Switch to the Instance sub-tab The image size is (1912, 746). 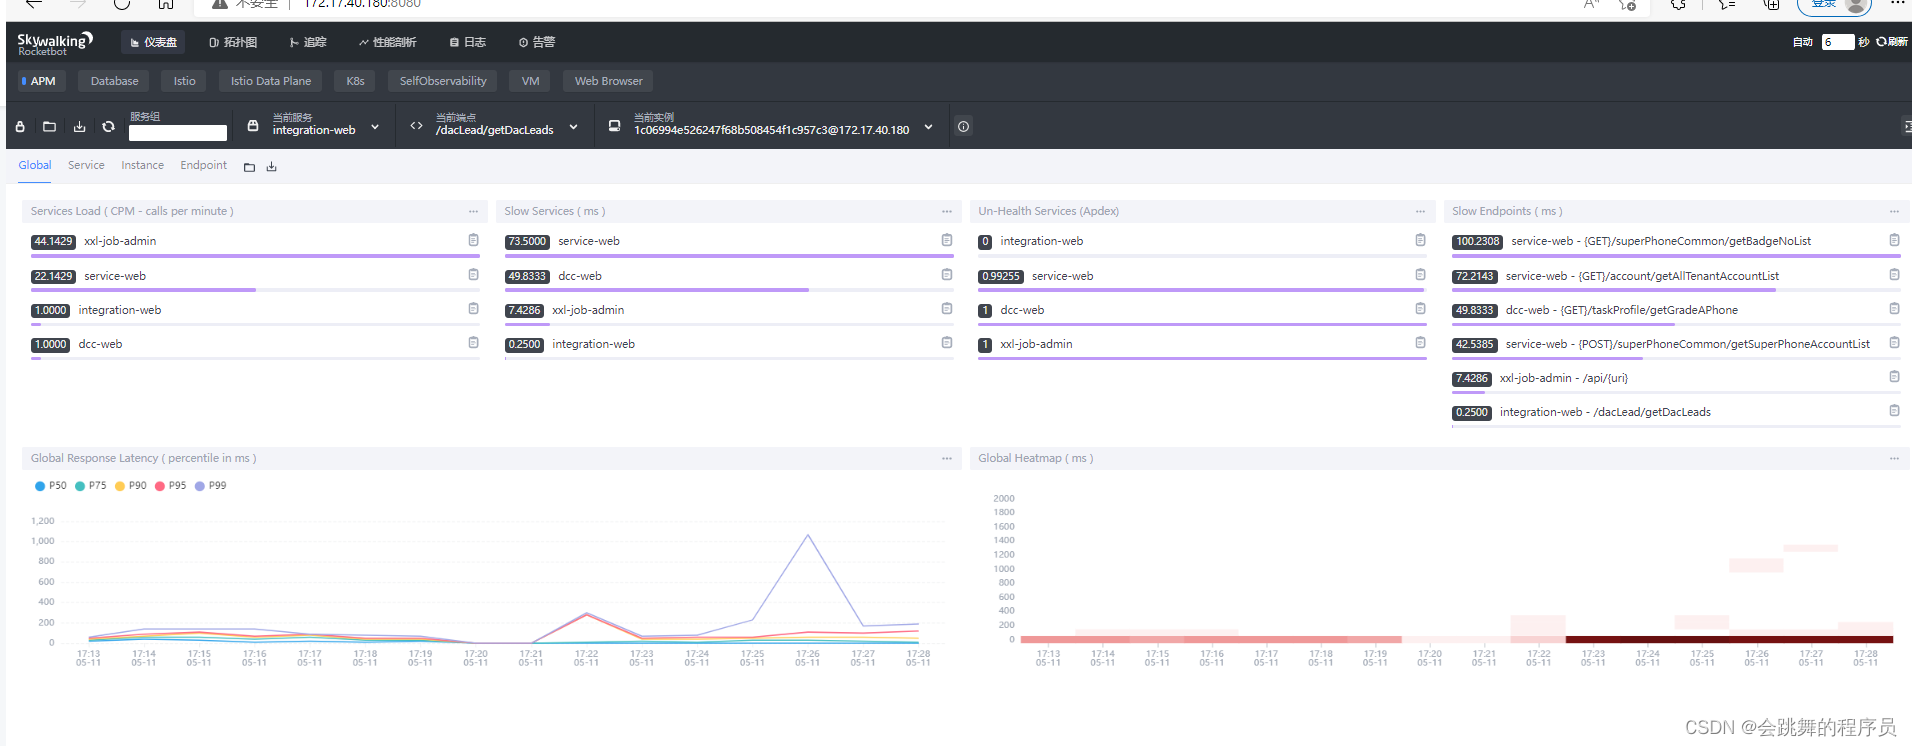pyautogui.click(x=142, y=165)
